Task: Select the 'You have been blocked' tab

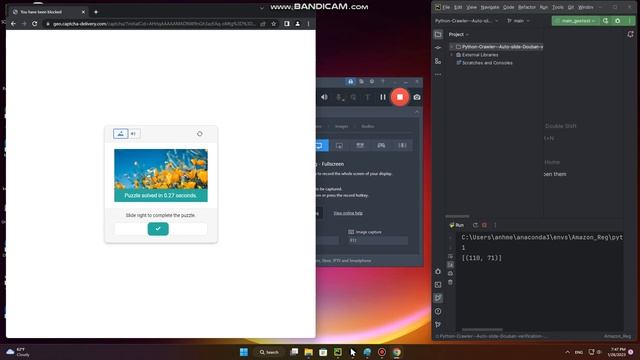Action: (x=48, y=12)
